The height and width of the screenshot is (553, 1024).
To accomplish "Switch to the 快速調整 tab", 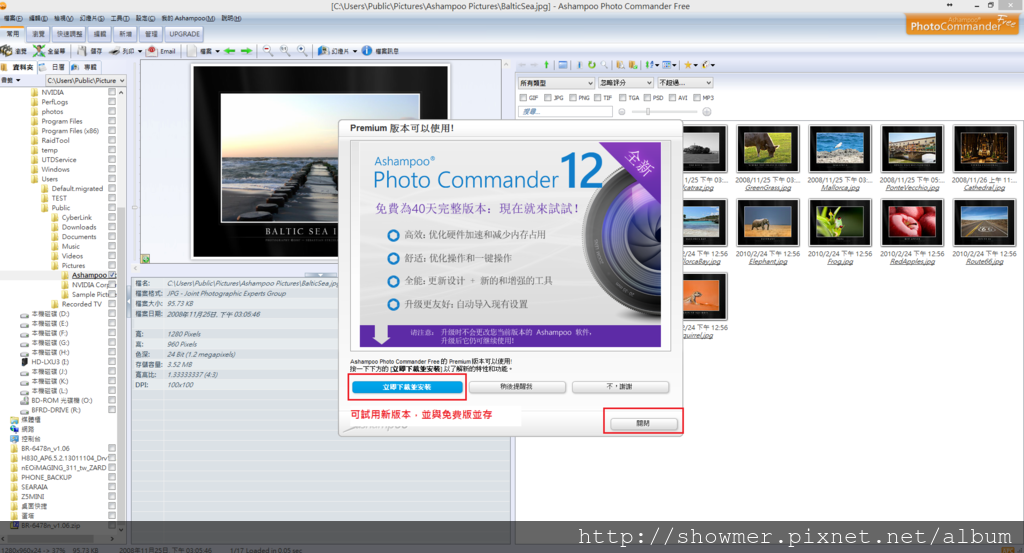I will [x=69, y=34].
